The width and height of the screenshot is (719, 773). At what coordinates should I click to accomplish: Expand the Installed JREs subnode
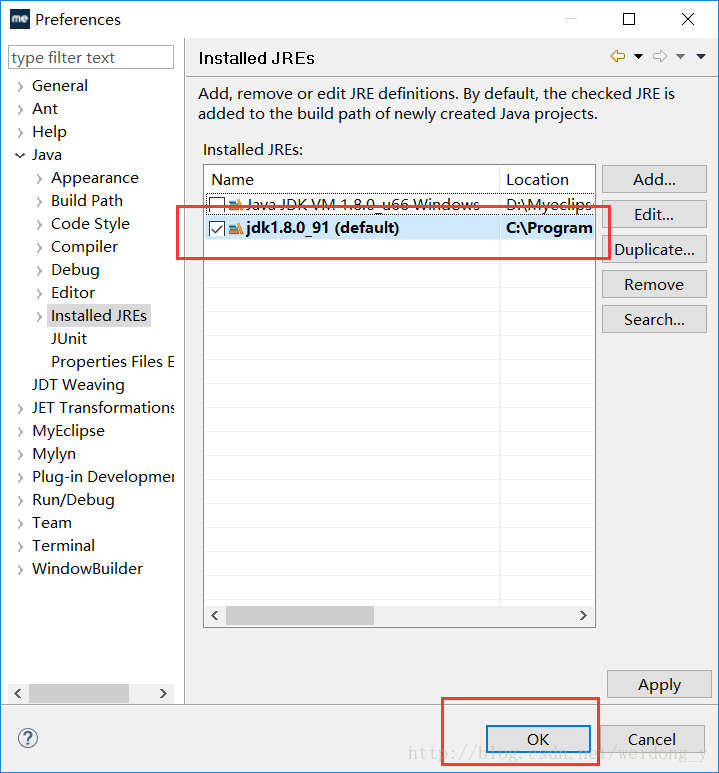39,316
